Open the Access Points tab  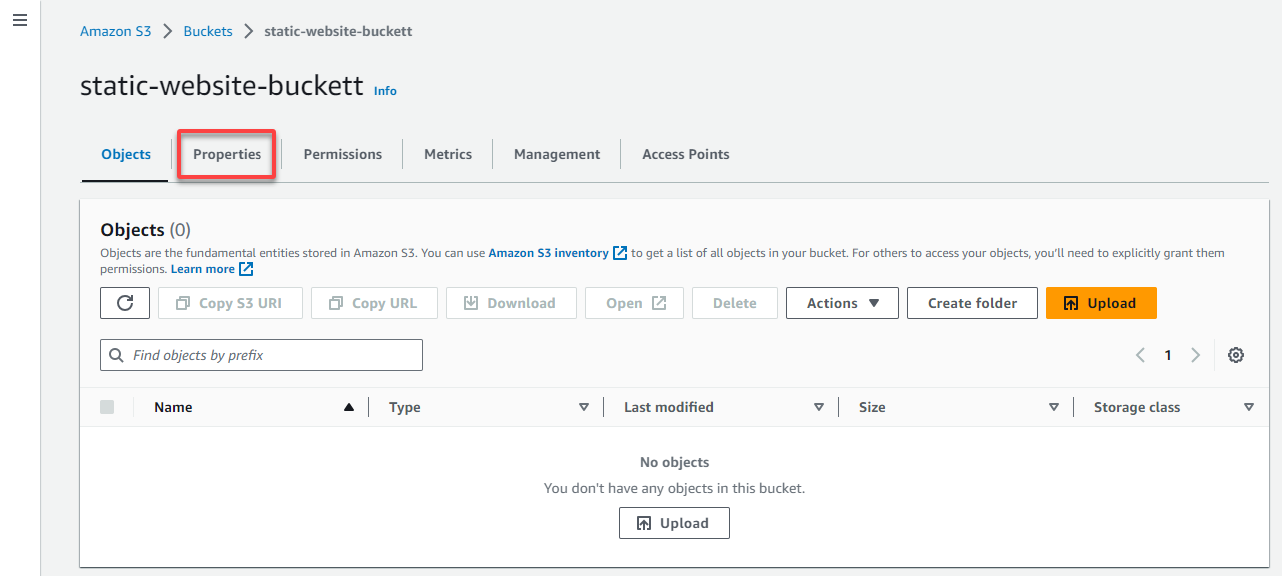[686, 154]
